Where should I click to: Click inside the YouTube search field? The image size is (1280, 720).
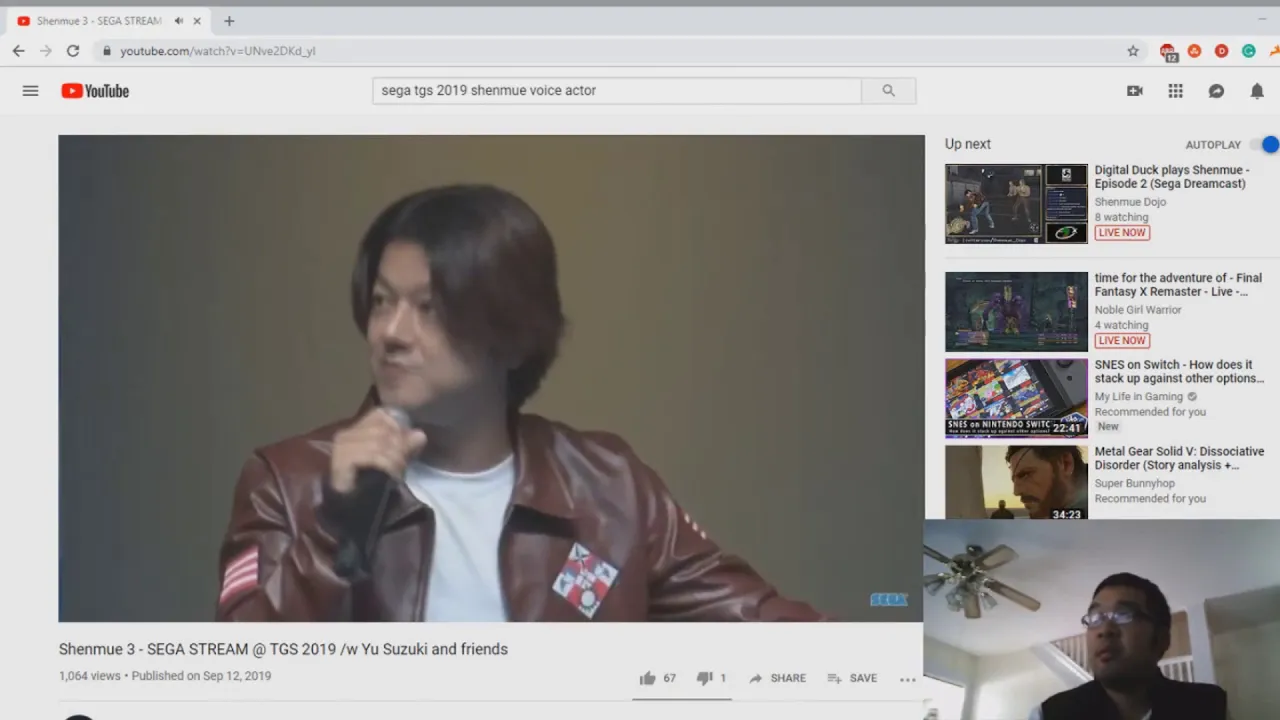click(x=617, y=90)
